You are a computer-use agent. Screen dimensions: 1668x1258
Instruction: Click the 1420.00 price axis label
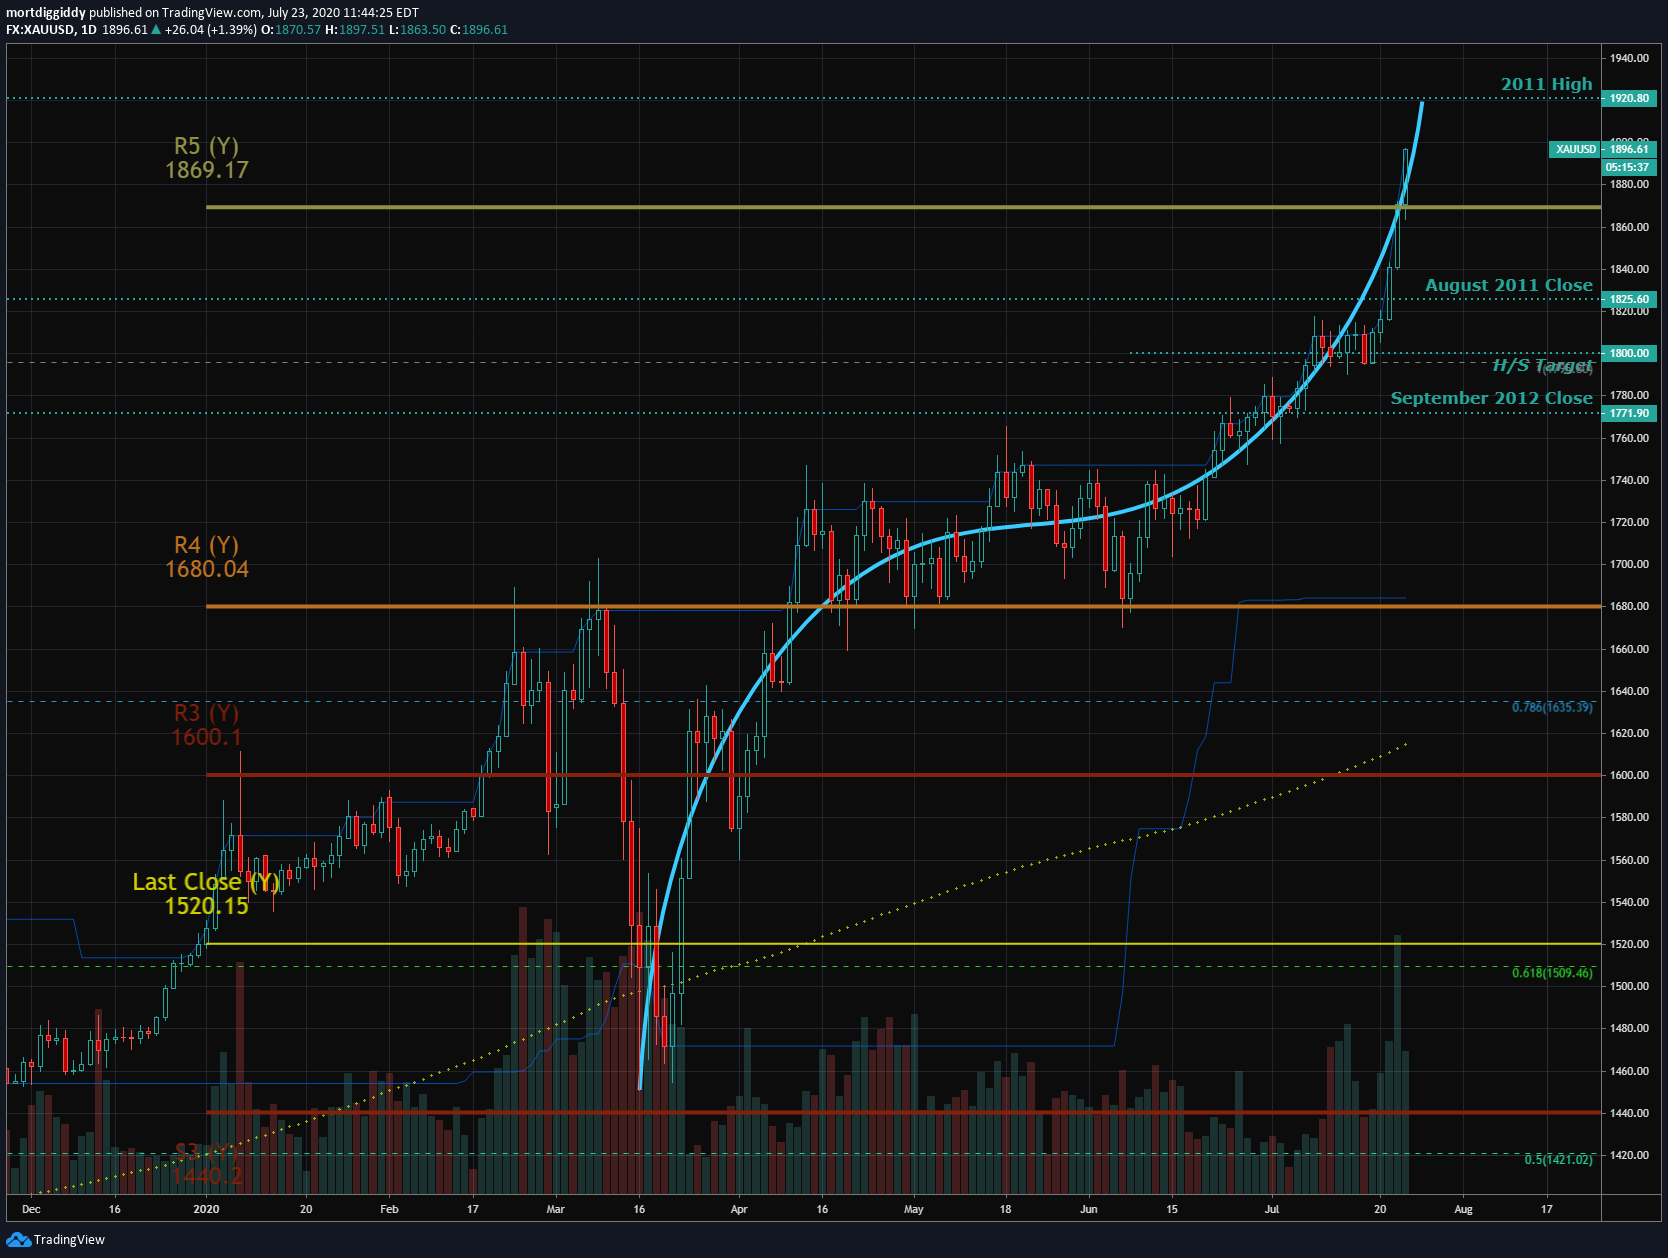click(1629, 1155)
